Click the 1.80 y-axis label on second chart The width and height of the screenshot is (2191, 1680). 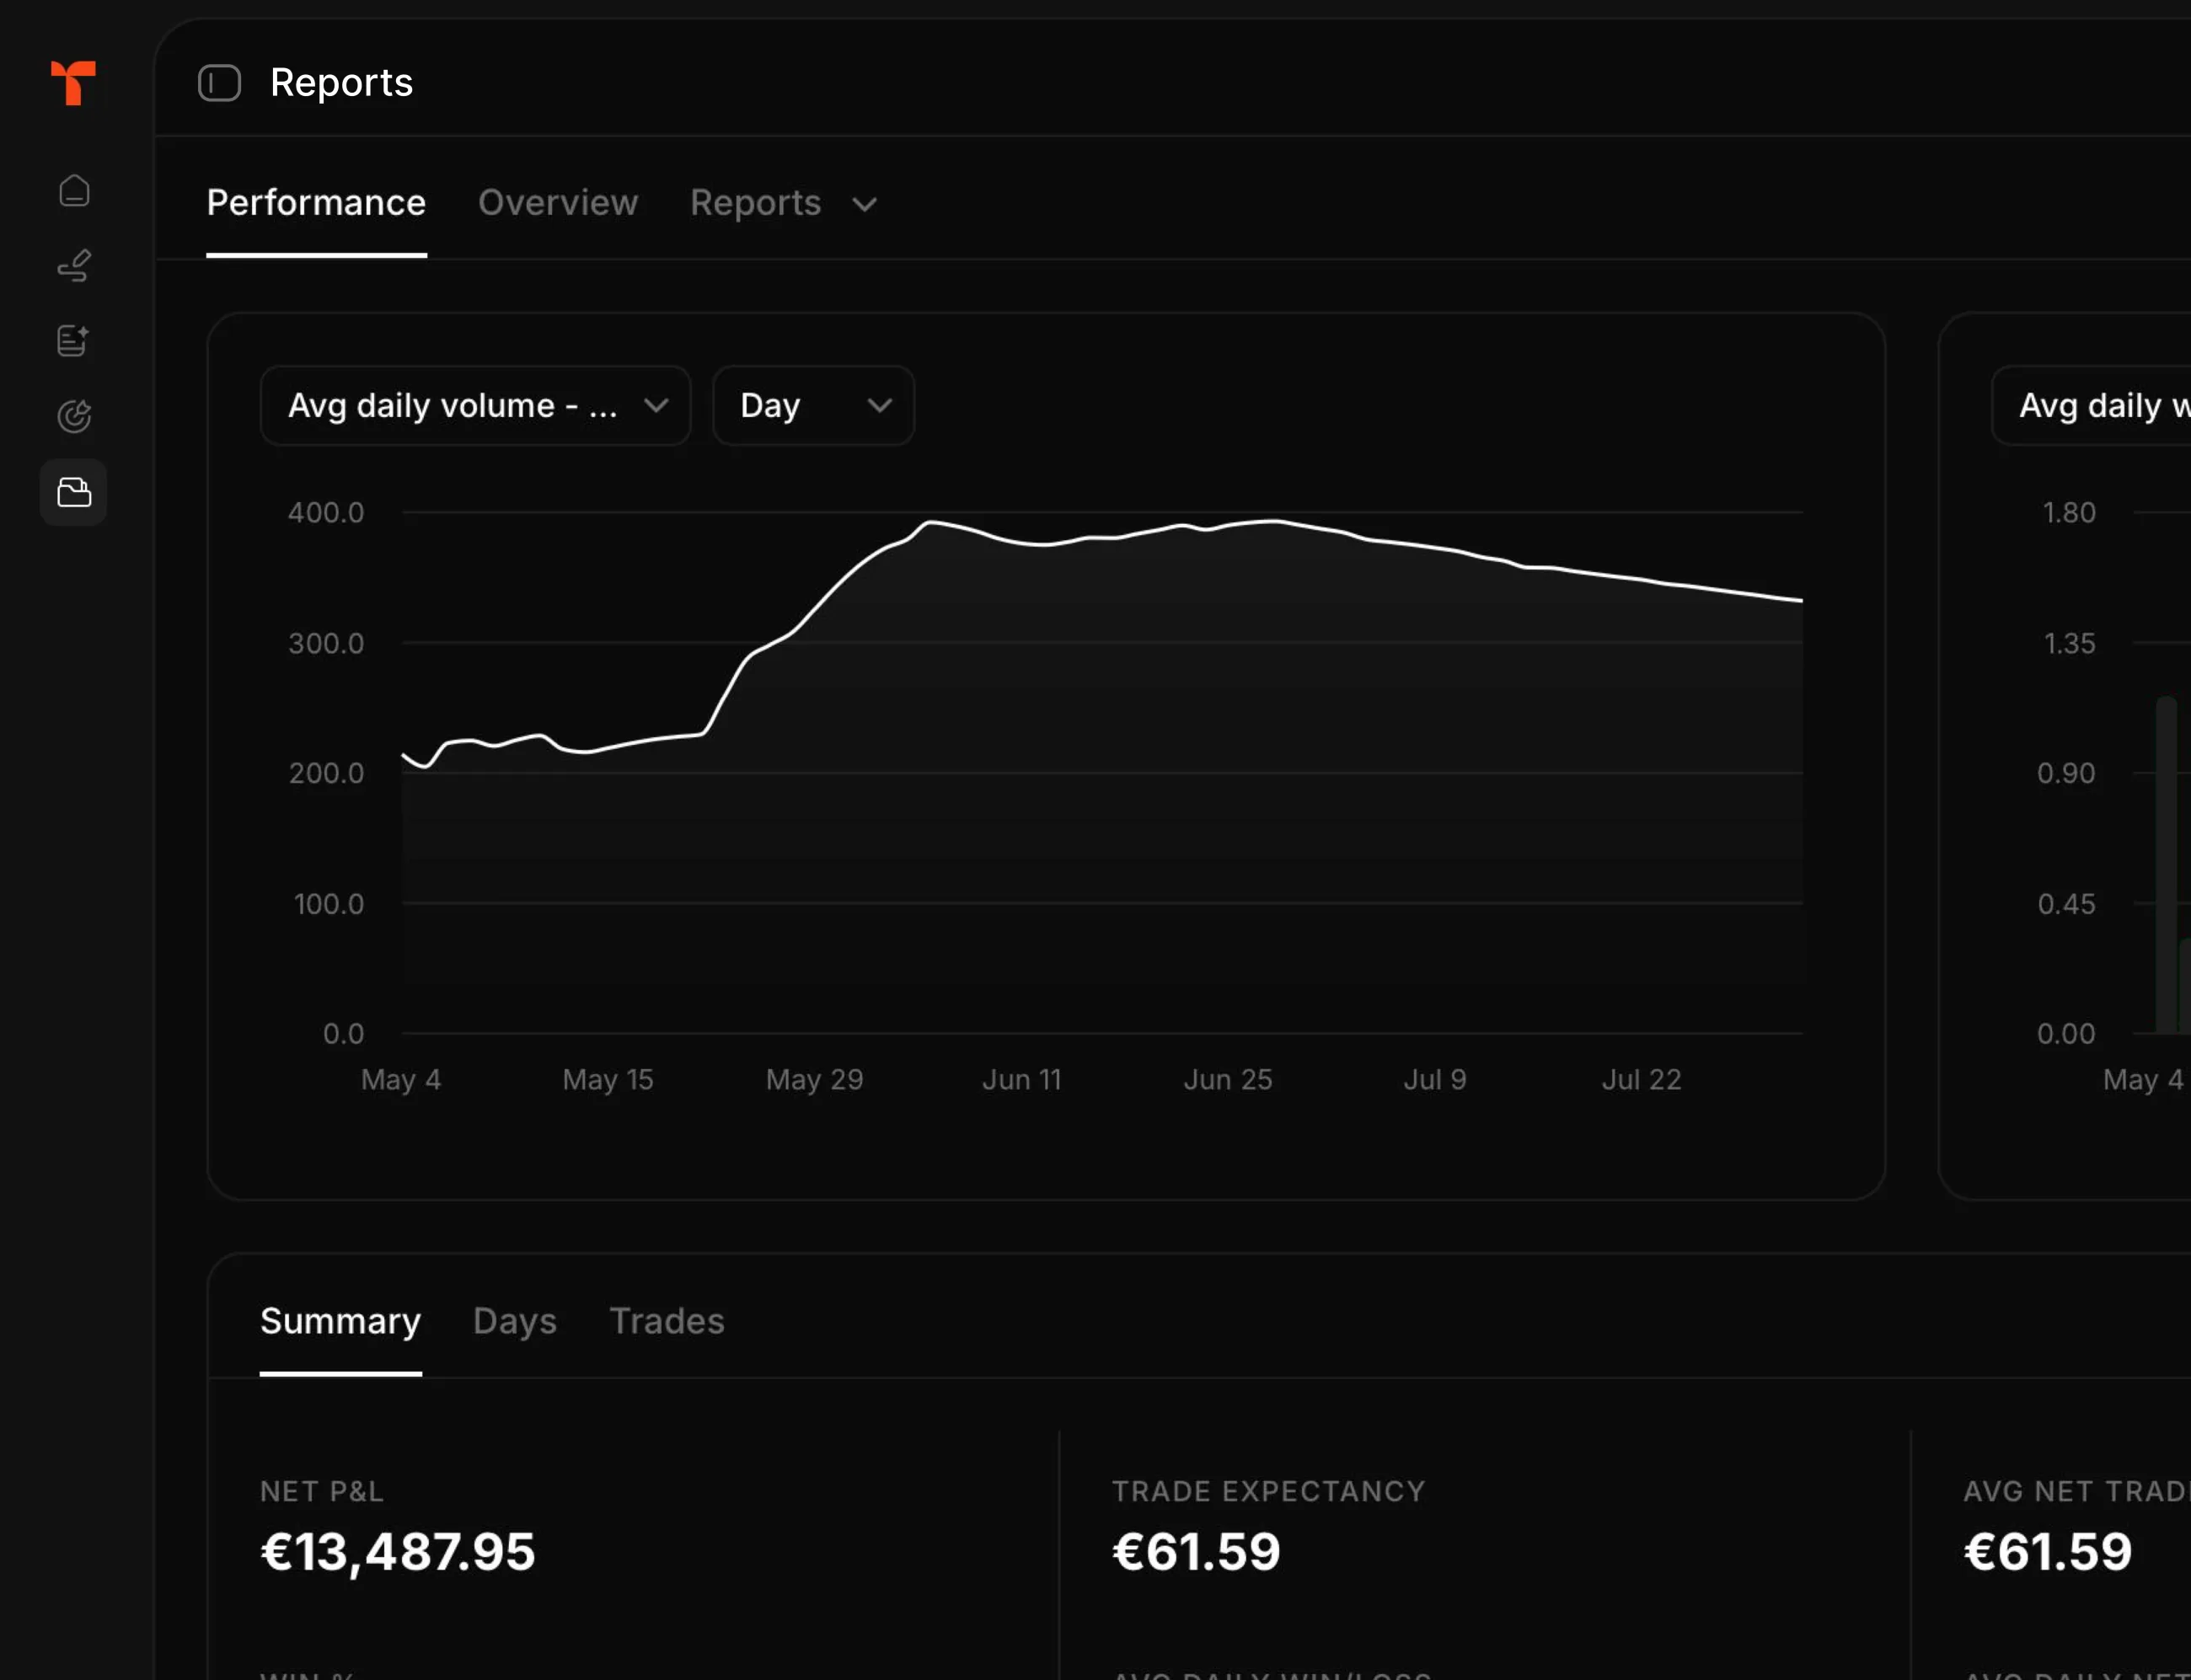pyautogui.click(x=2068, y=512)
